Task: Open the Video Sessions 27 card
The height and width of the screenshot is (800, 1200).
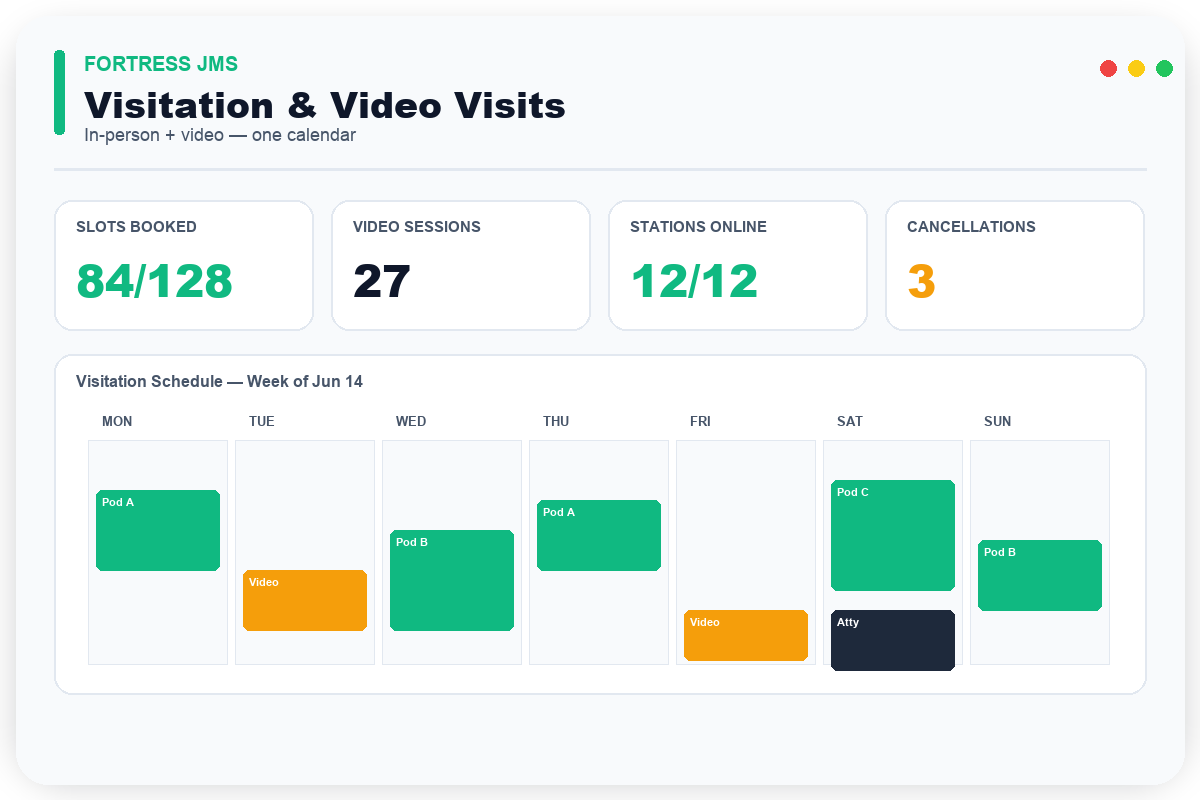Action: coord(461,265)
